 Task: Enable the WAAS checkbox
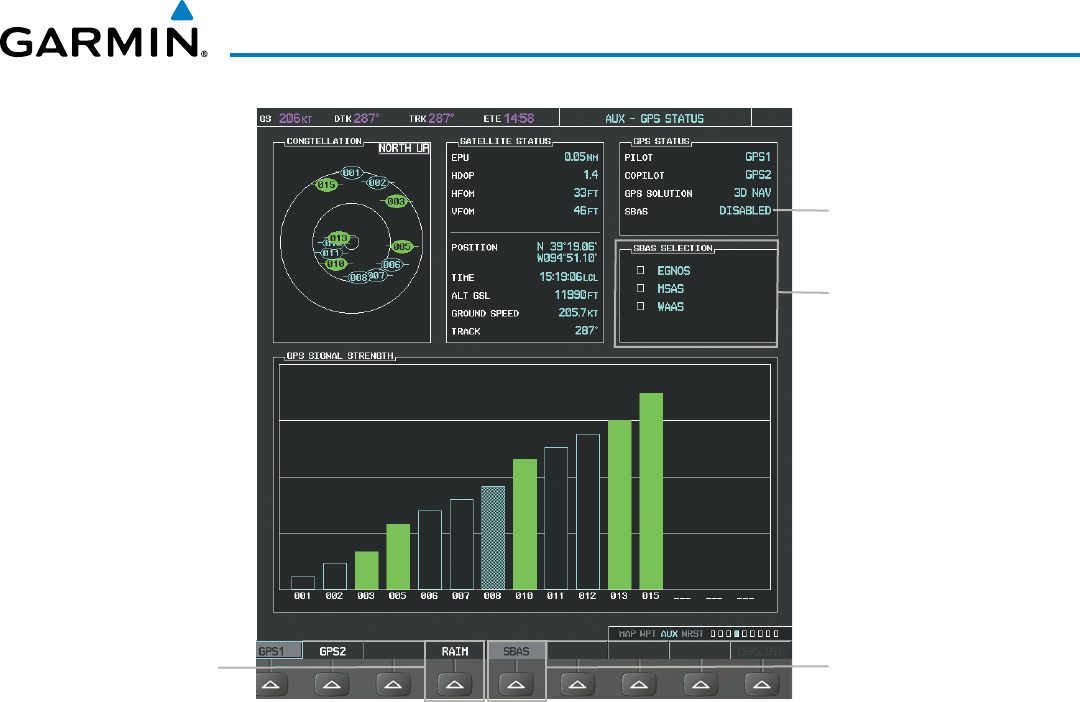point(641,306)
